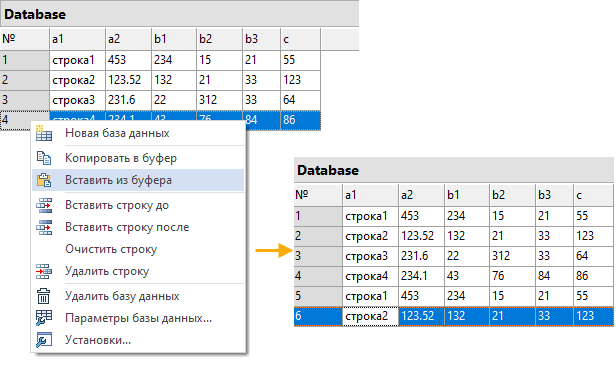
Task: Select row number 2 in left table
Action: pyautogui.click(x=25, y=80)
